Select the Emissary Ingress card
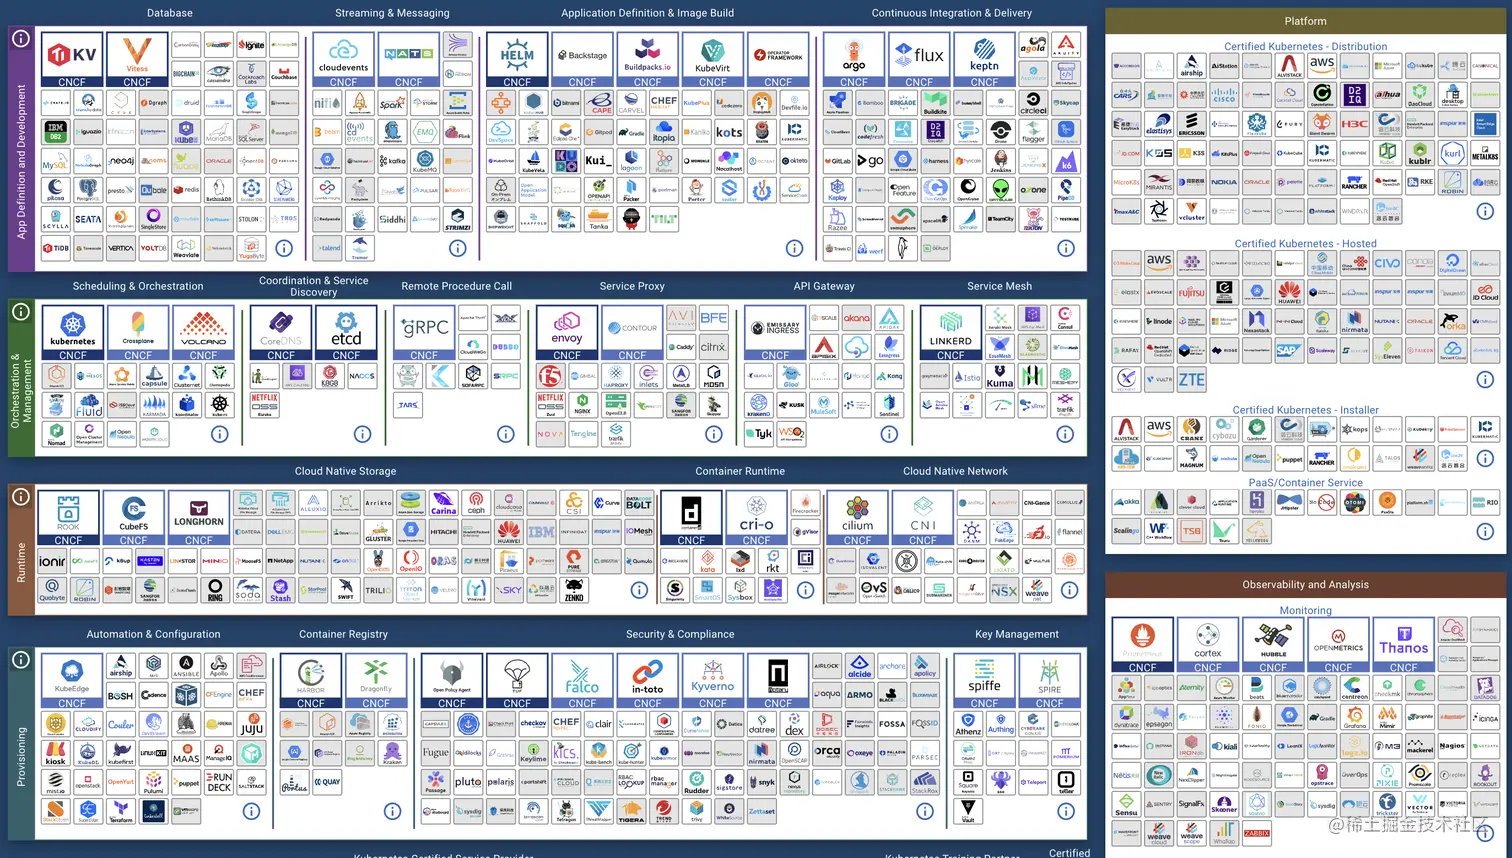The height and width of the screenshot is (858, 1512). pos(775,333)
